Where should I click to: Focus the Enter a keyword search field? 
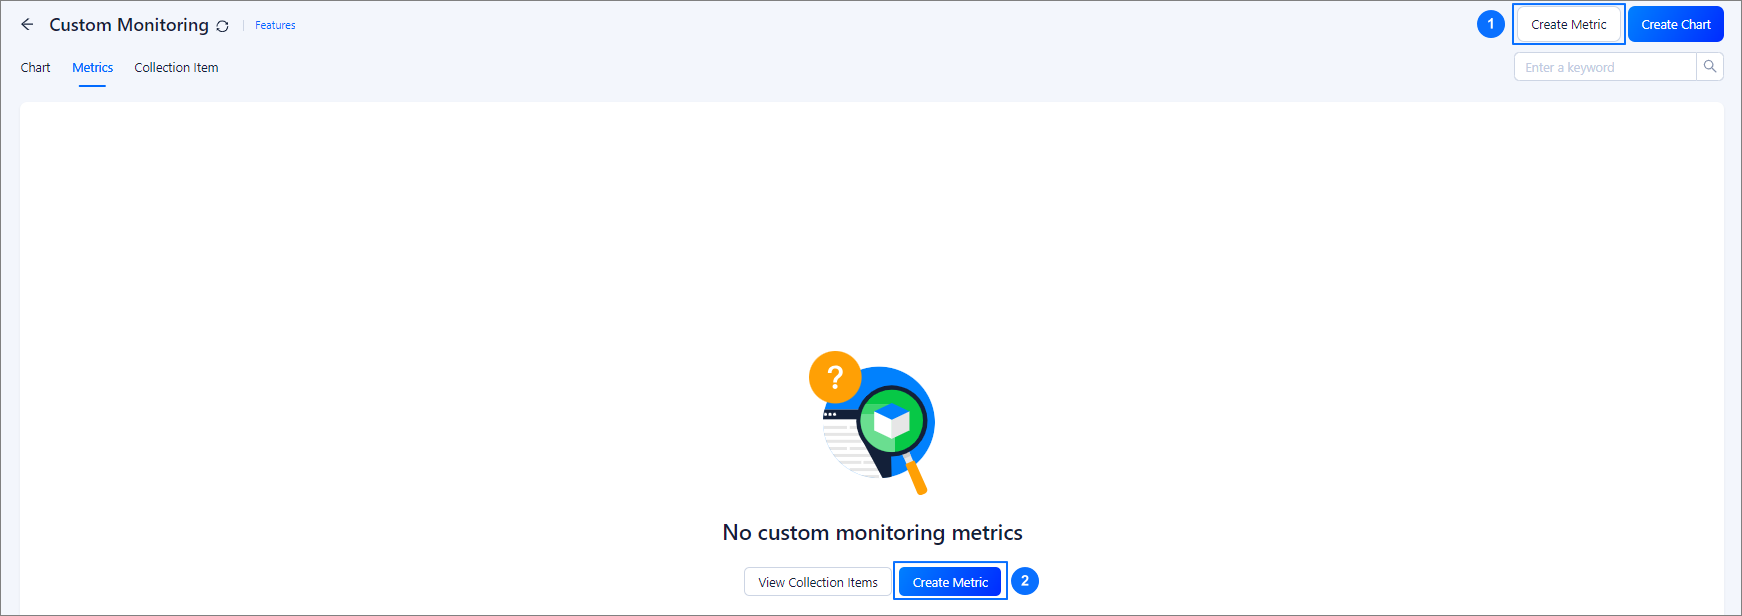click(1604, 67)
